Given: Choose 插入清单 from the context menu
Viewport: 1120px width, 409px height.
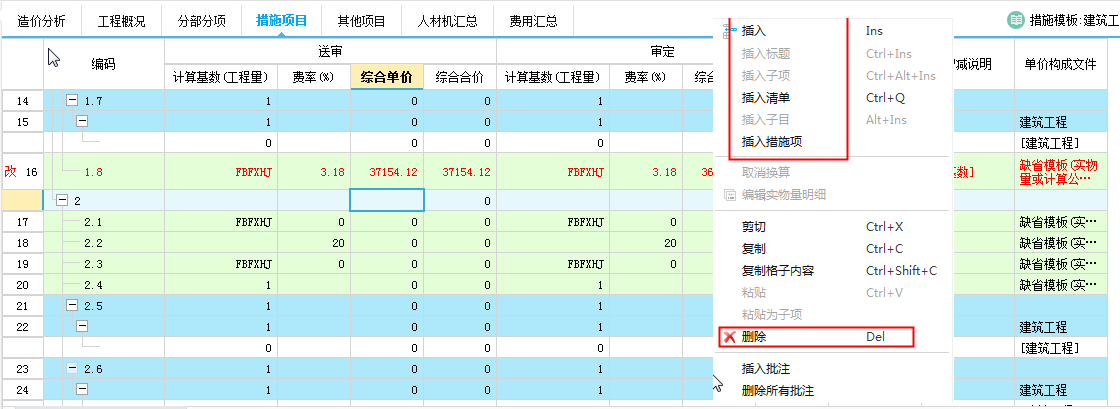Looking at the screenshot, I should coord(766,98).
